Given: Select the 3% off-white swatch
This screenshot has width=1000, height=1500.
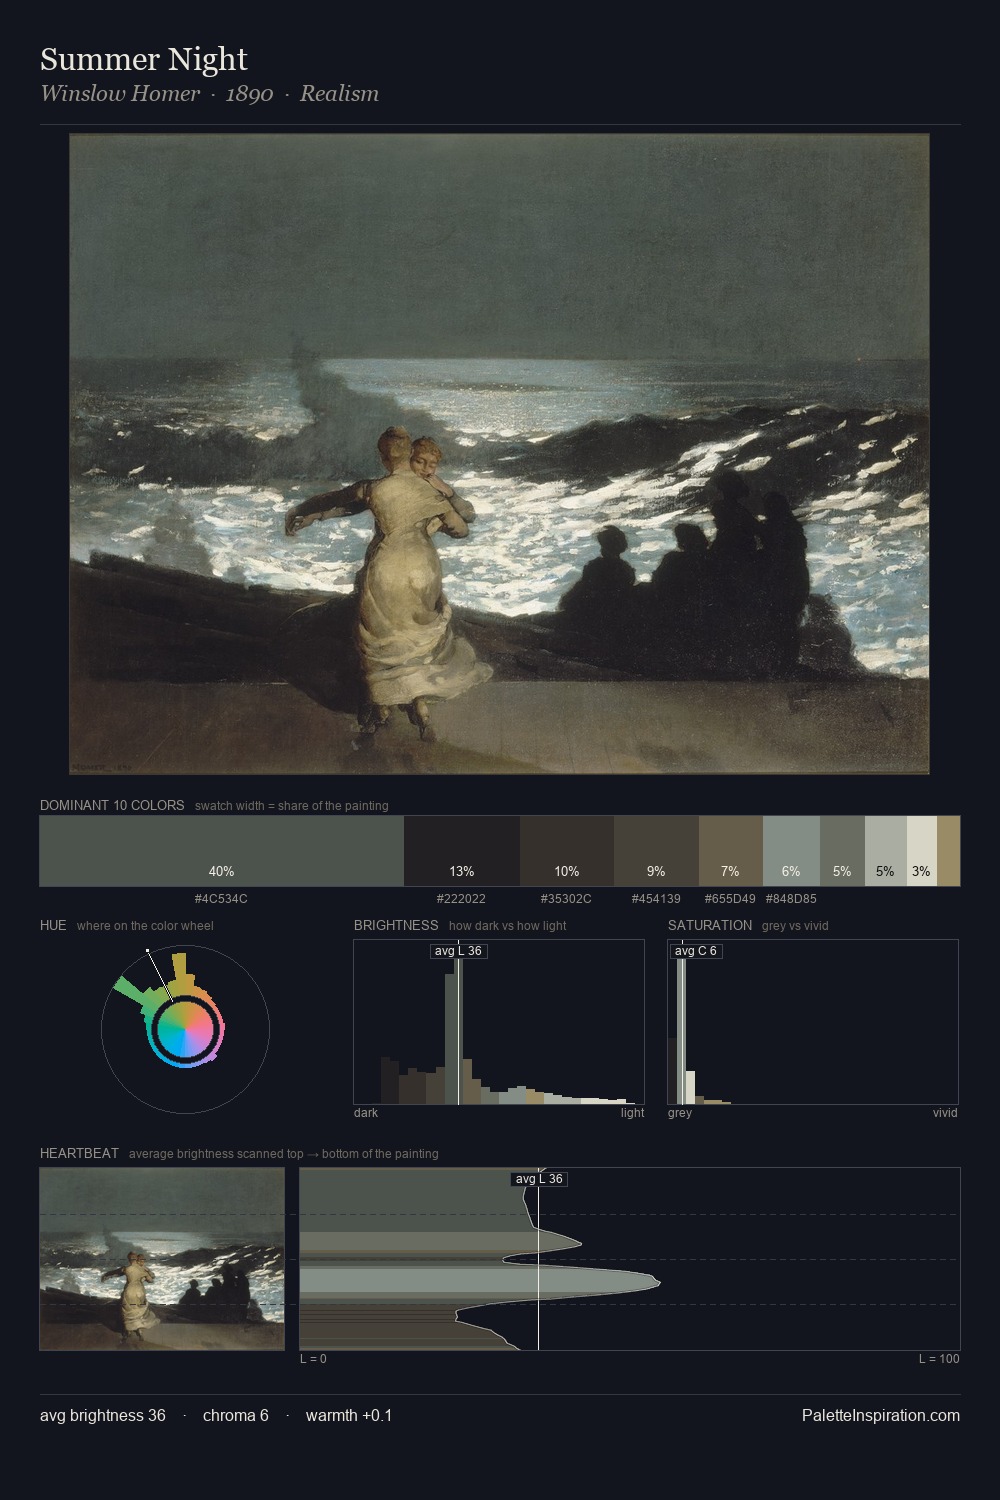Looking at the screenshot, I should (922, 851).
